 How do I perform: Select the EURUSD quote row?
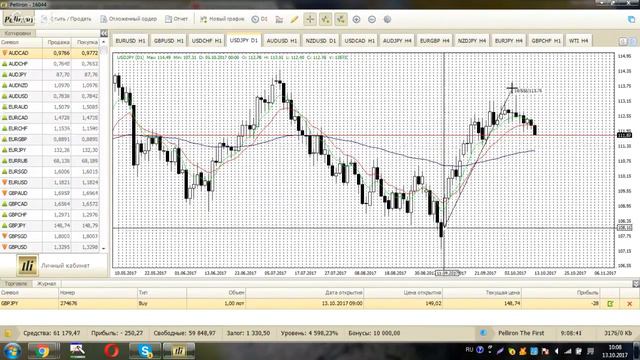pyautogui.click(x=50, y=182)
